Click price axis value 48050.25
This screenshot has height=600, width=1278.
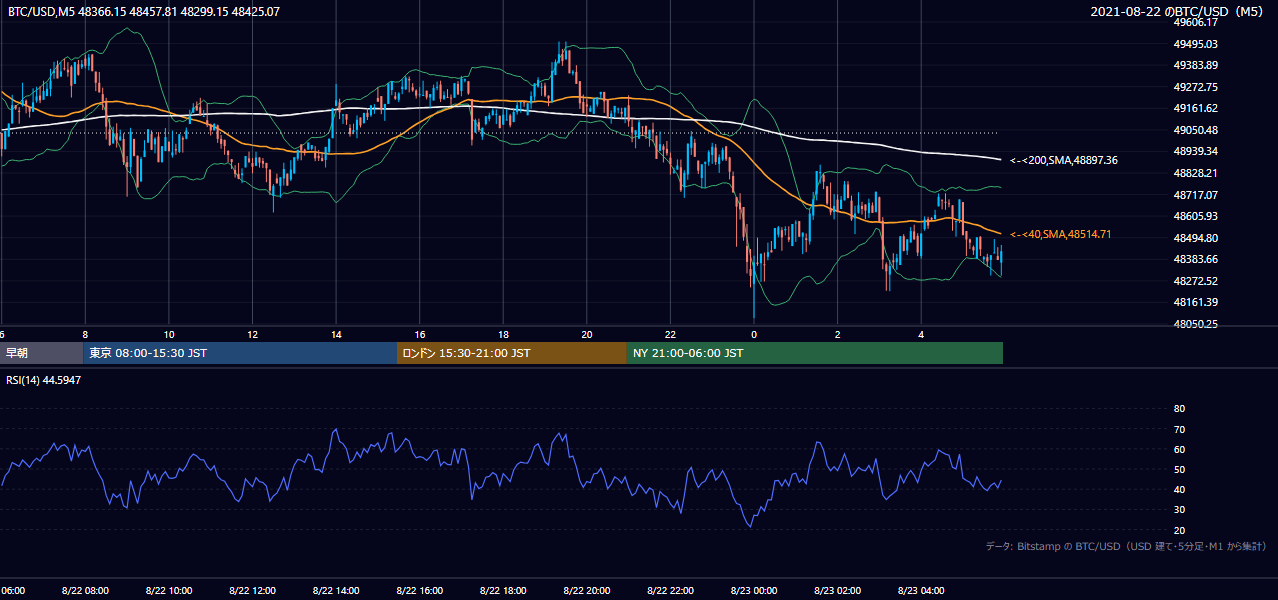coord(1196,324)
